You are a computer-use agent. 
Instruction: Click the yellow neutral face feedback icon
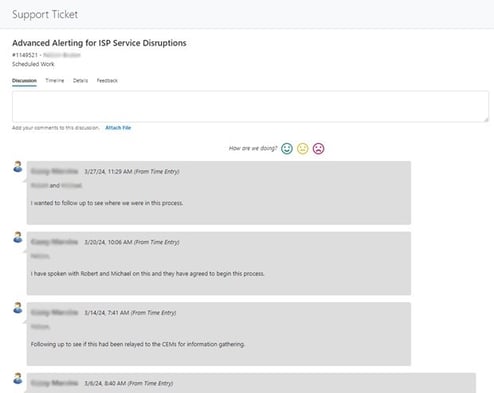[303, 148]
